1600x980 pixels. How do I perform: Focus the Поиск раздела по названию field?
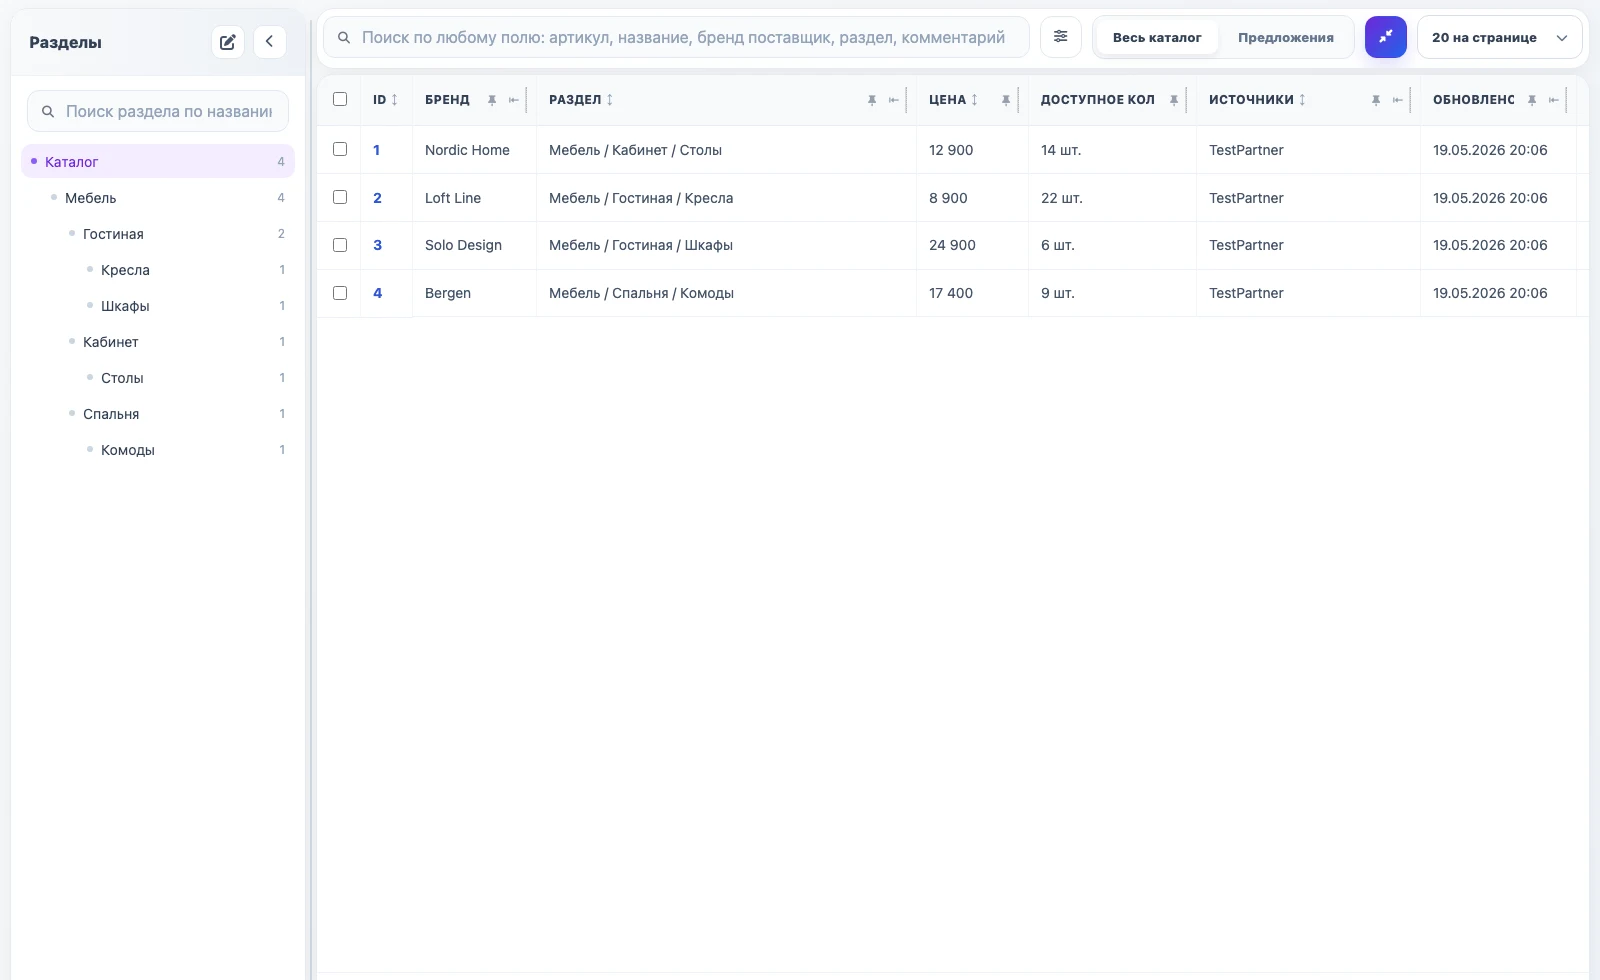tap(158, 111)
